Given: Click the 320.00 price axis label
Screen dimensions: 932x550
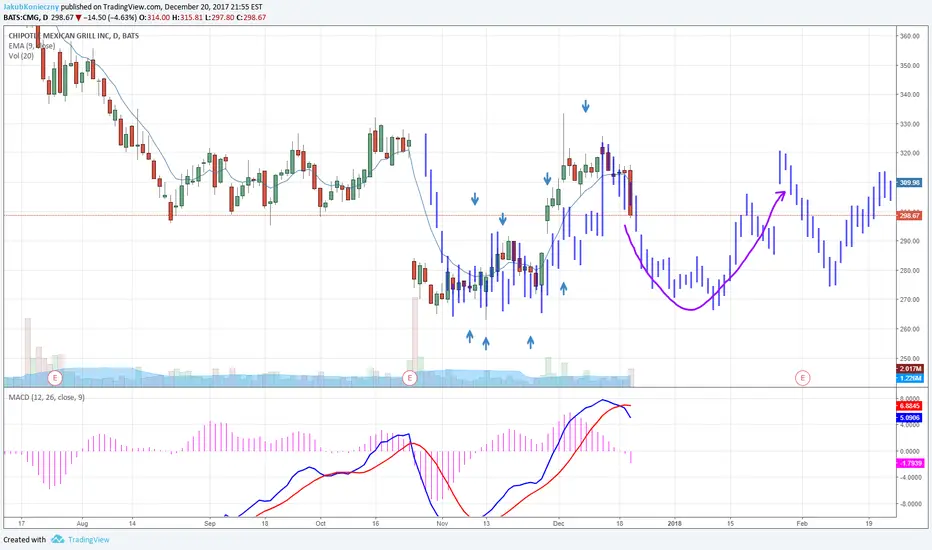Looking at the screenshot, I should point(909,153).
